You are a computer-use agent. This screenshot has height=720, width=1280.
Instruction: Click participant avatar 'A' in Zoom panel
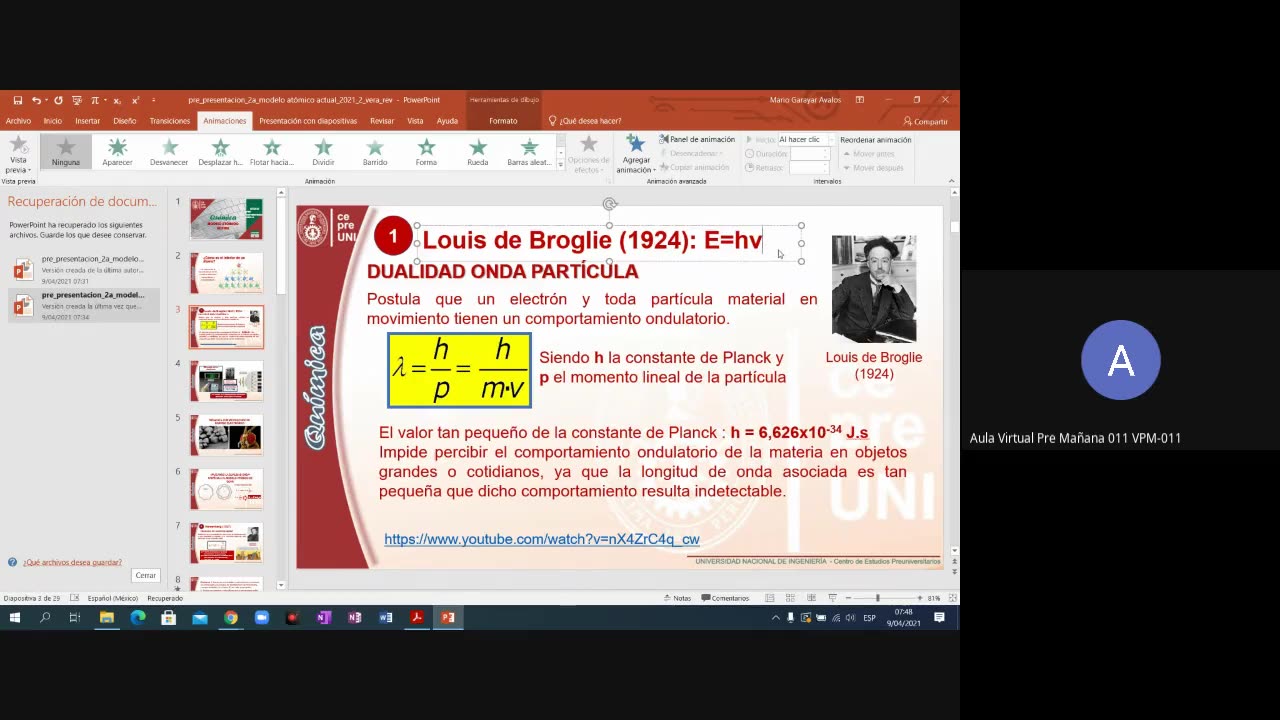click(x=1120, y=360)
